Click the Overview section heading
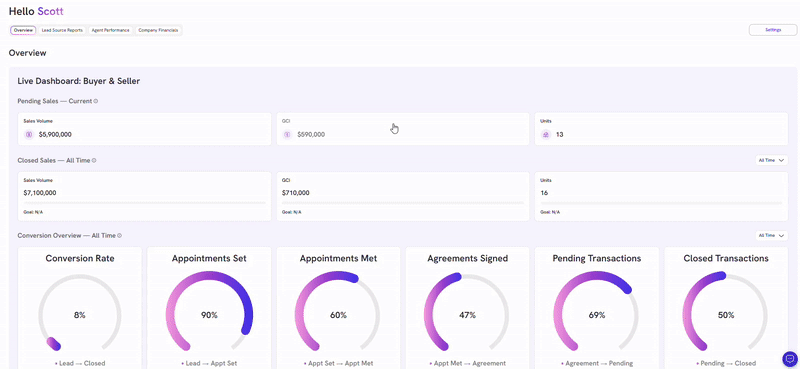The image size is (800, 369). pos(28,53)
